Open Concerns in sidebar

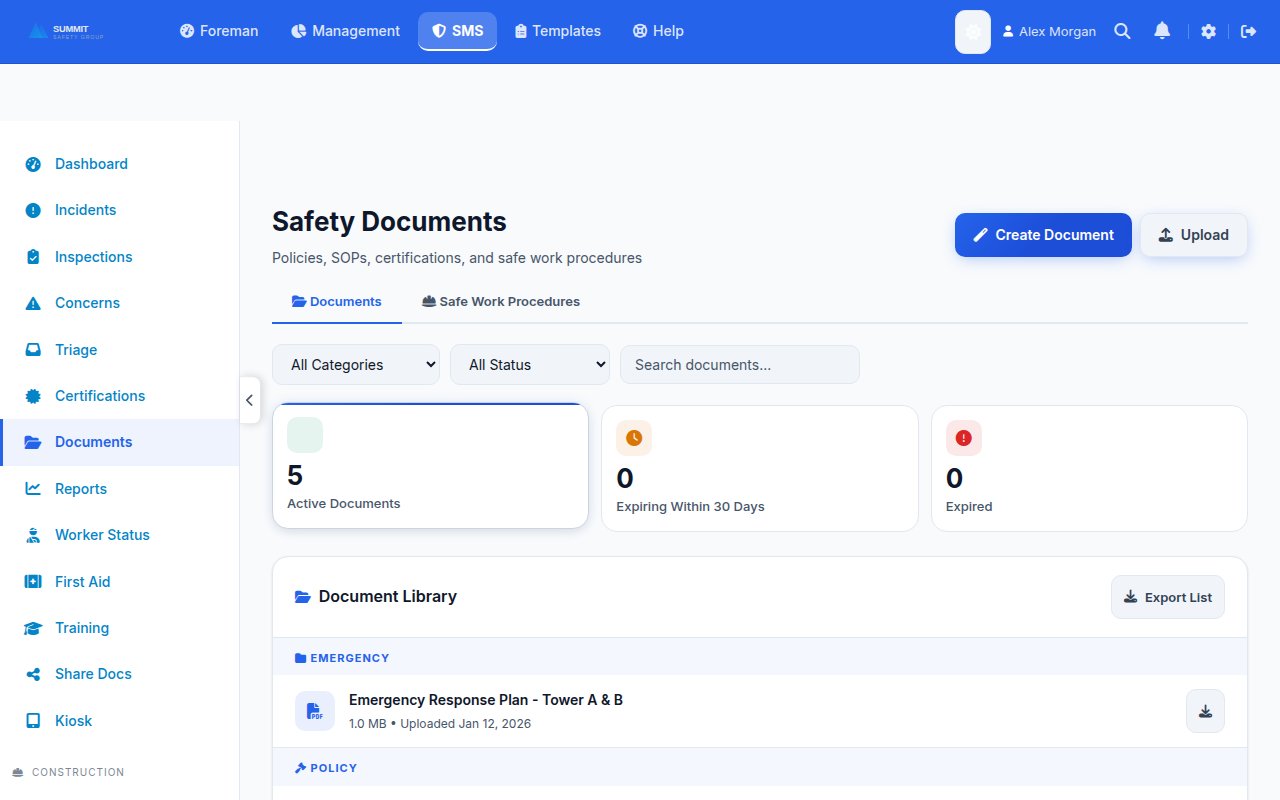click(x=120, y=303)
